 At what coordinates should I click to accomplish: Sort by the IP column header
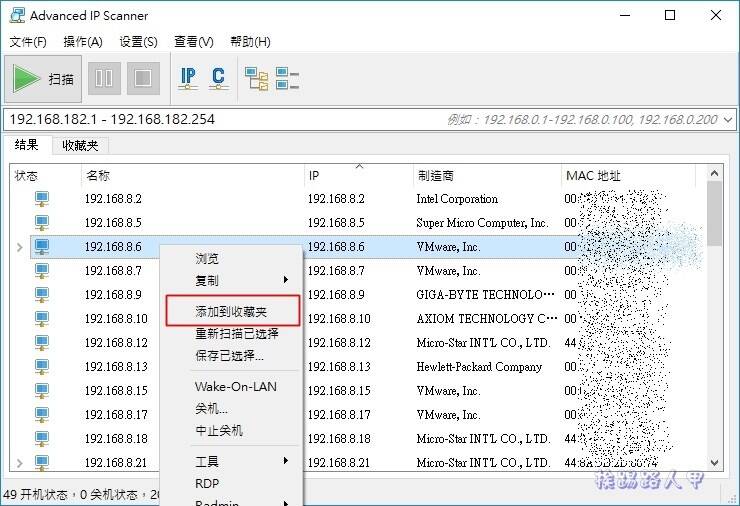[x=359, y=176]
